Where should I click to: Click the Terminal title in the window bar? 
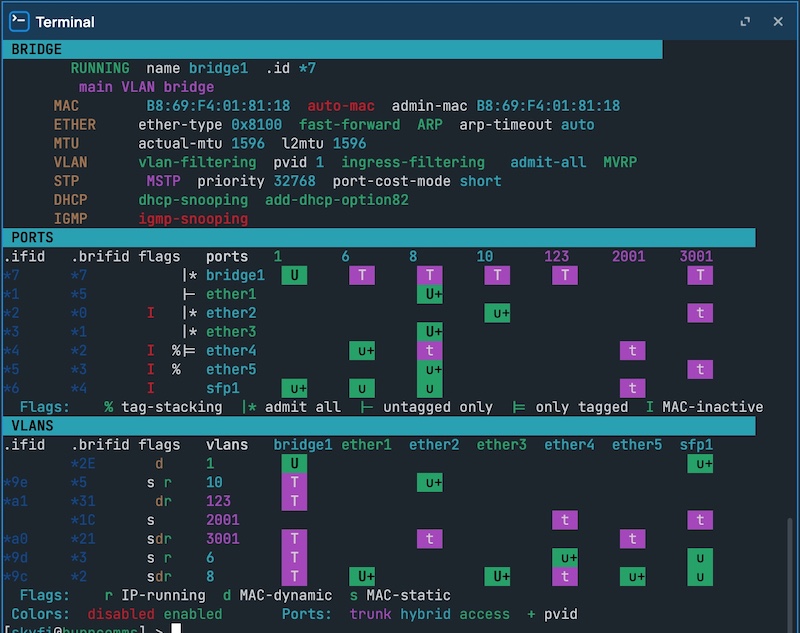(65, 22)
